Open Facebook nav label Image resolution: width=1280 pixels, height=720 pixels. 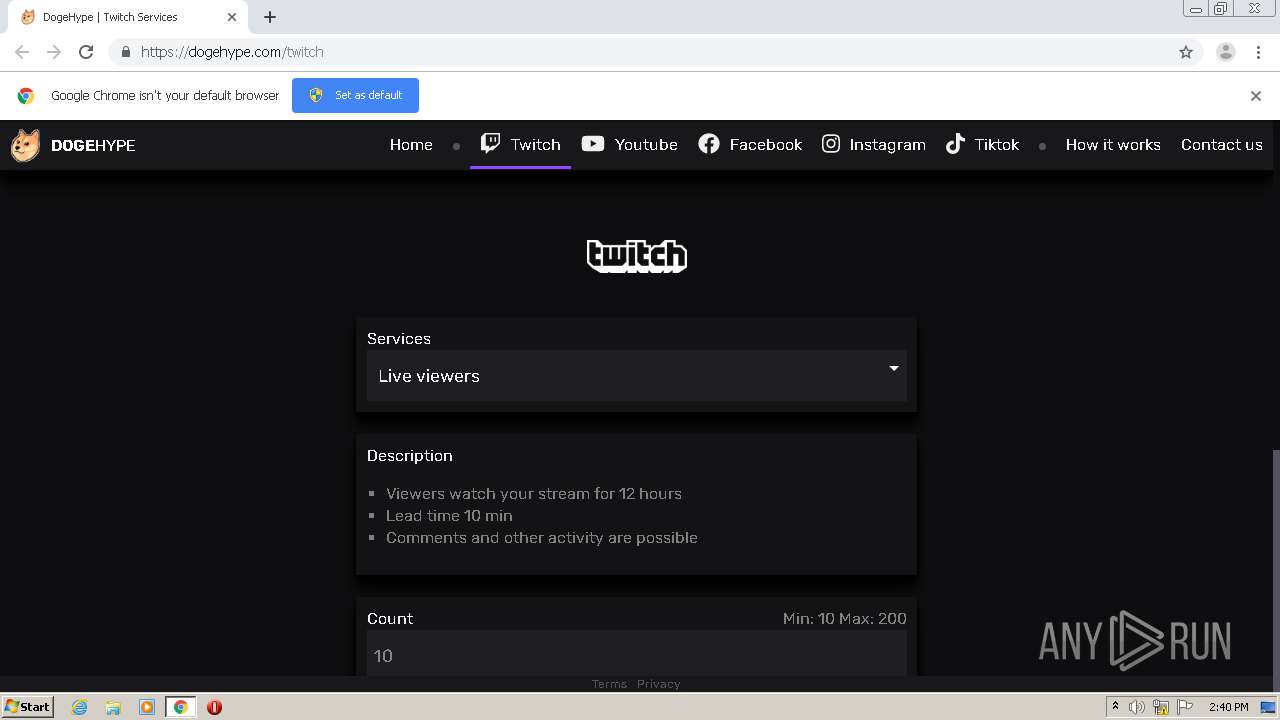[766, 144]
